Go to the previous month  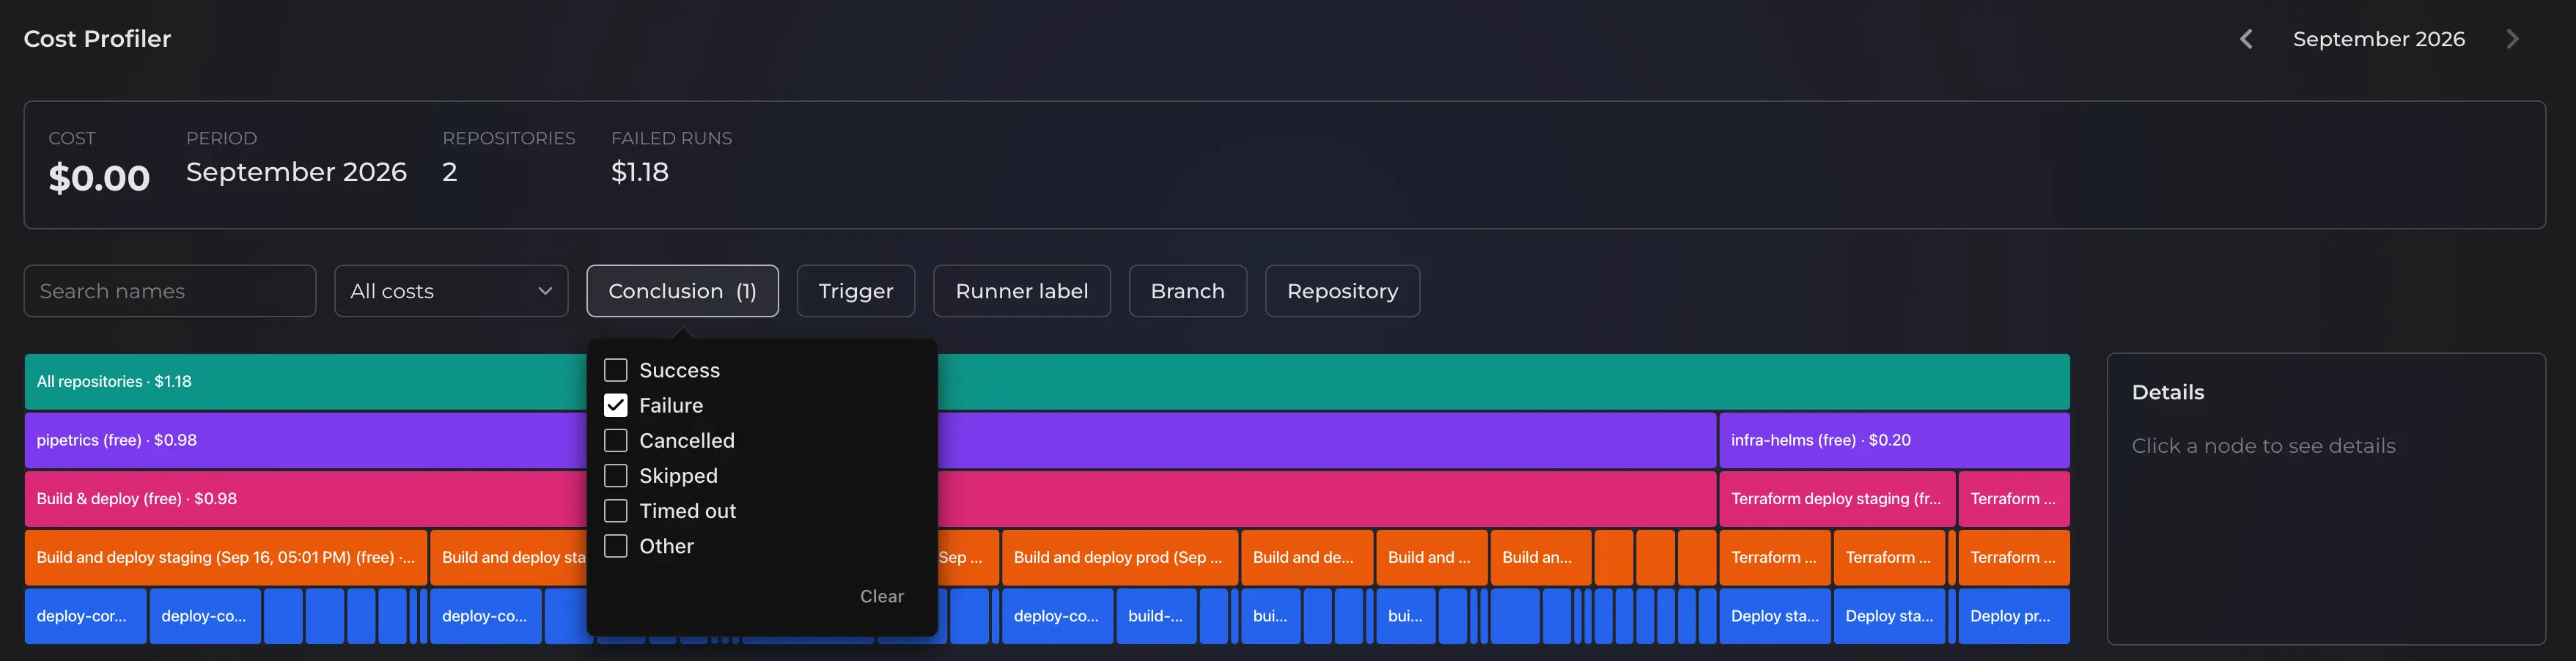pyautogui.click(x=2246, y=39)
